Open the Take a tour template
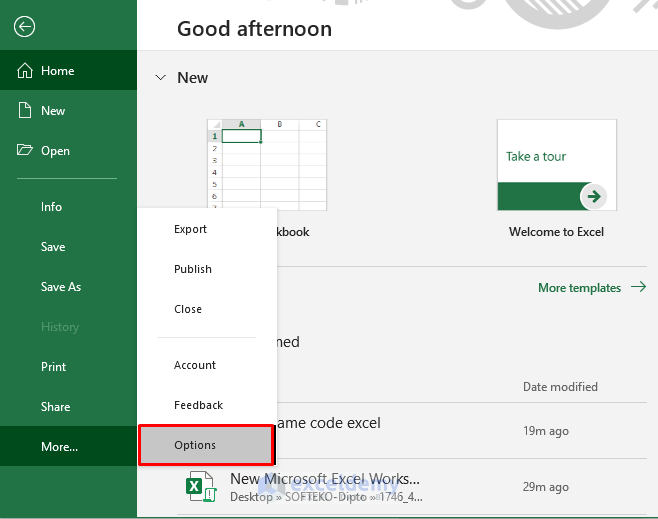The height and width of the screenshot is (519, 658). 557,165
